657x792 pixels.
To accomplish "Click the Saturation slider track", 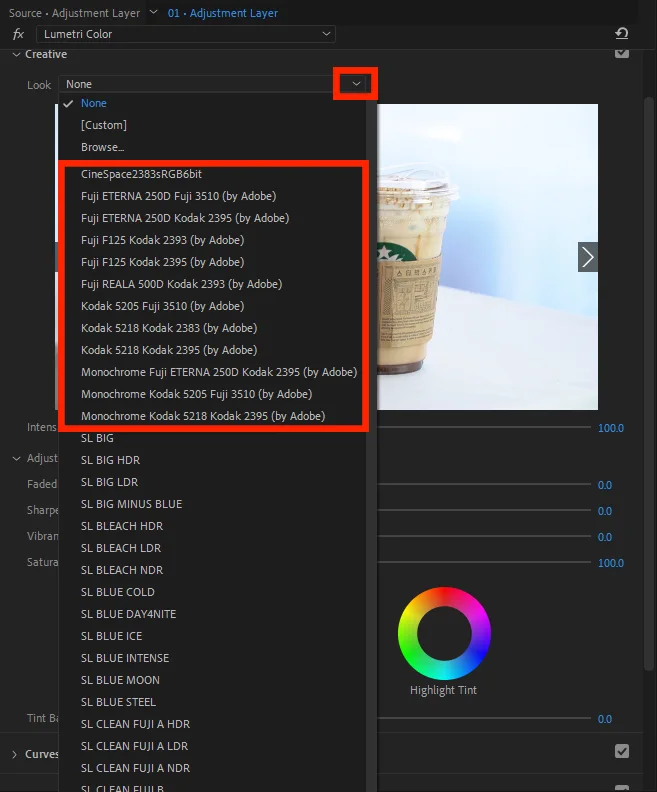I will tap(484, 562).
